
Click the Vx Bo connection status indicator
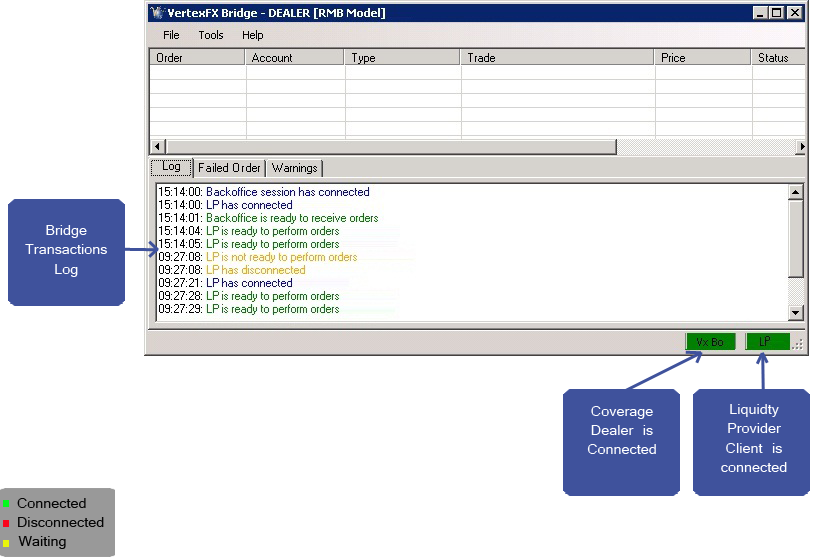(710, 342)
